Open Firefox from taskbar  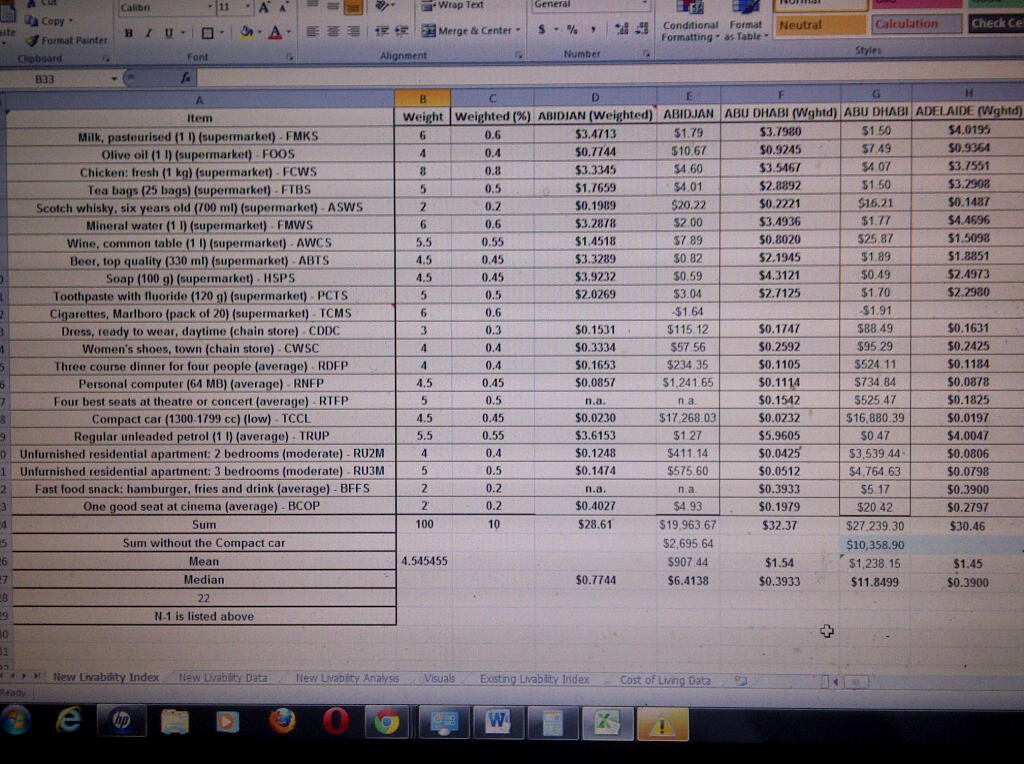tap(282, 722)
